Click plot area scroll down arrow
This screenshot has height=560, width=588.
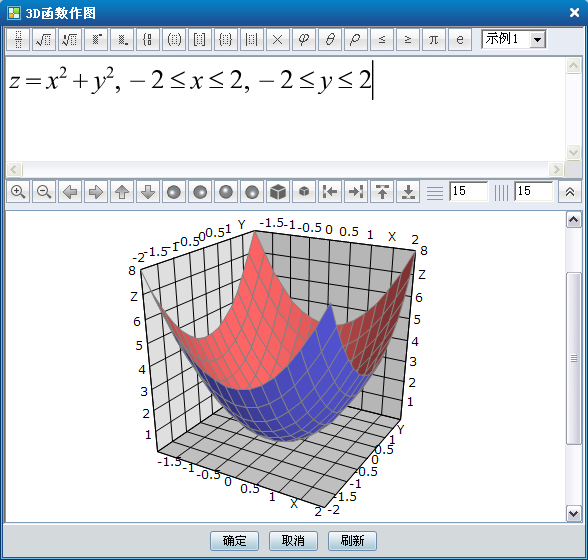click(x=574, y=513)
